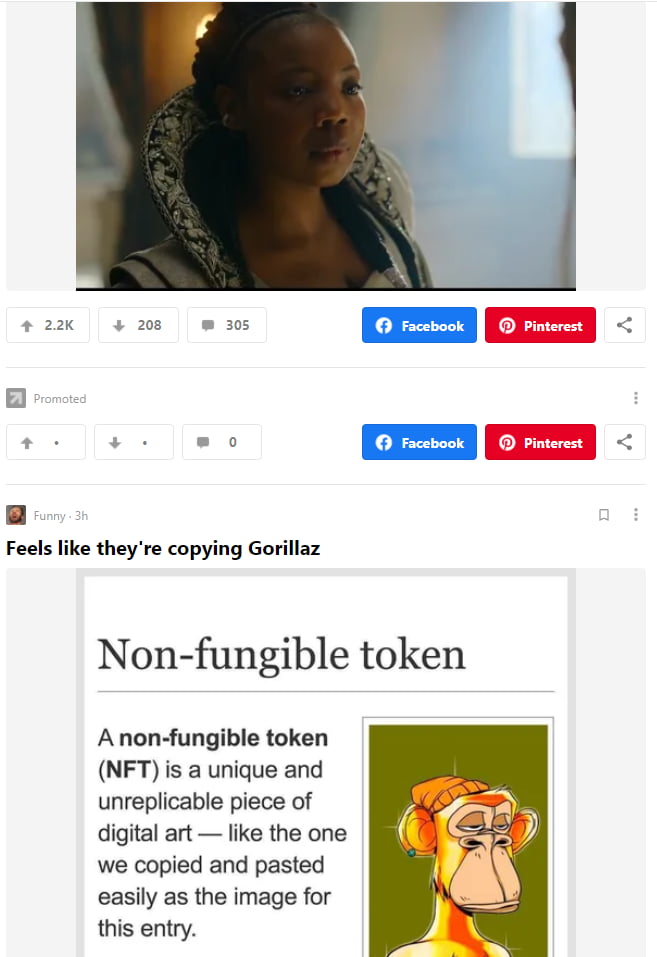Open post titled Feels like they're copying Gorillaz
The height and width of the screenshot is (957, 657).
163,548
